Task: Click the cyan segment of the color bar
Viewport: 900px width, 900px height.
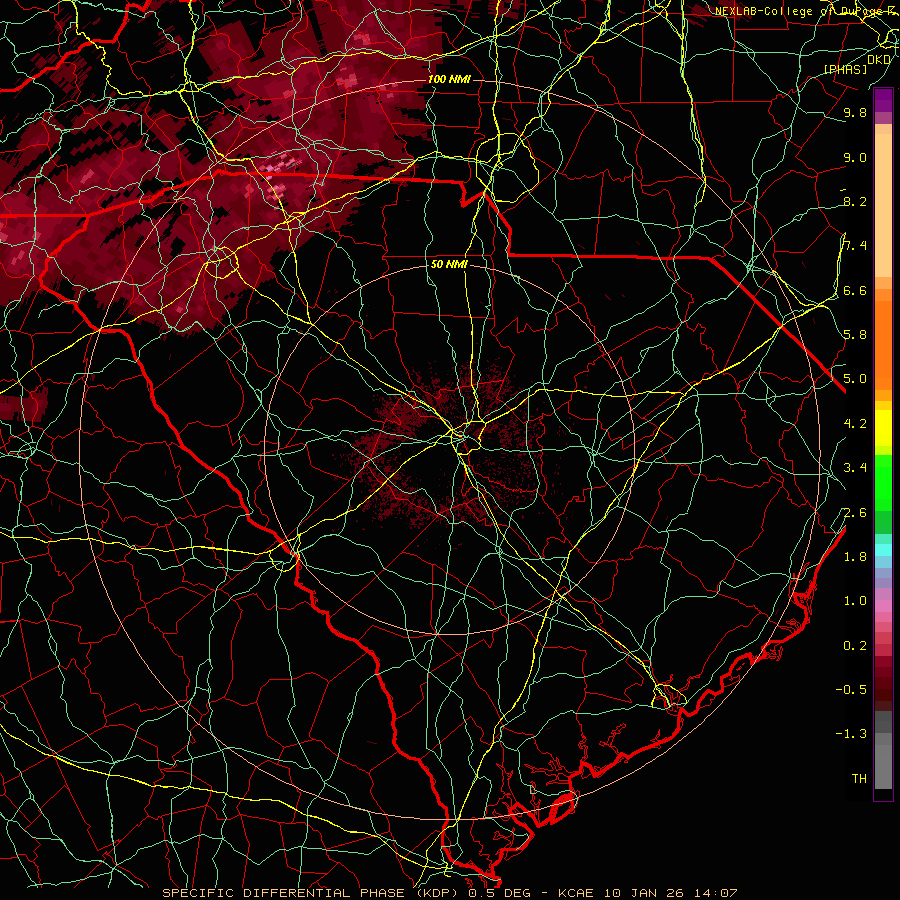Action: point(883,549)
